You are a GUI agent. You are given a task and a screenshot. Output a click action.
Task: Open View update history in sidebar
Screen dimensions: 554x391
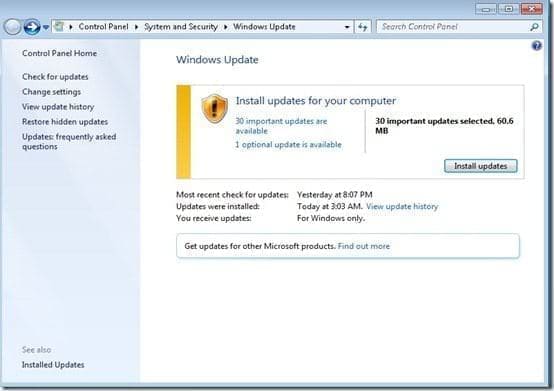coord(58,107)
